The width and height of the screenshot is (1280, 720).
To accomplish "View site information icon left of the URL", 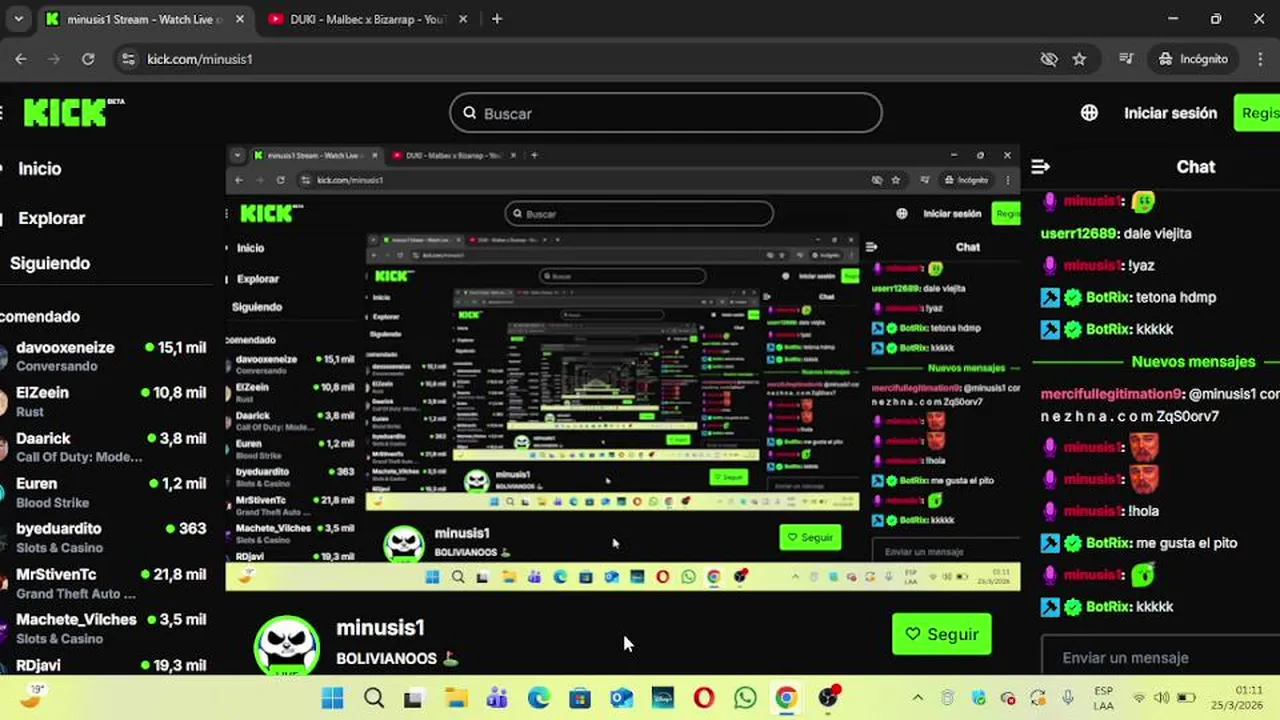I will pos(128,59).
